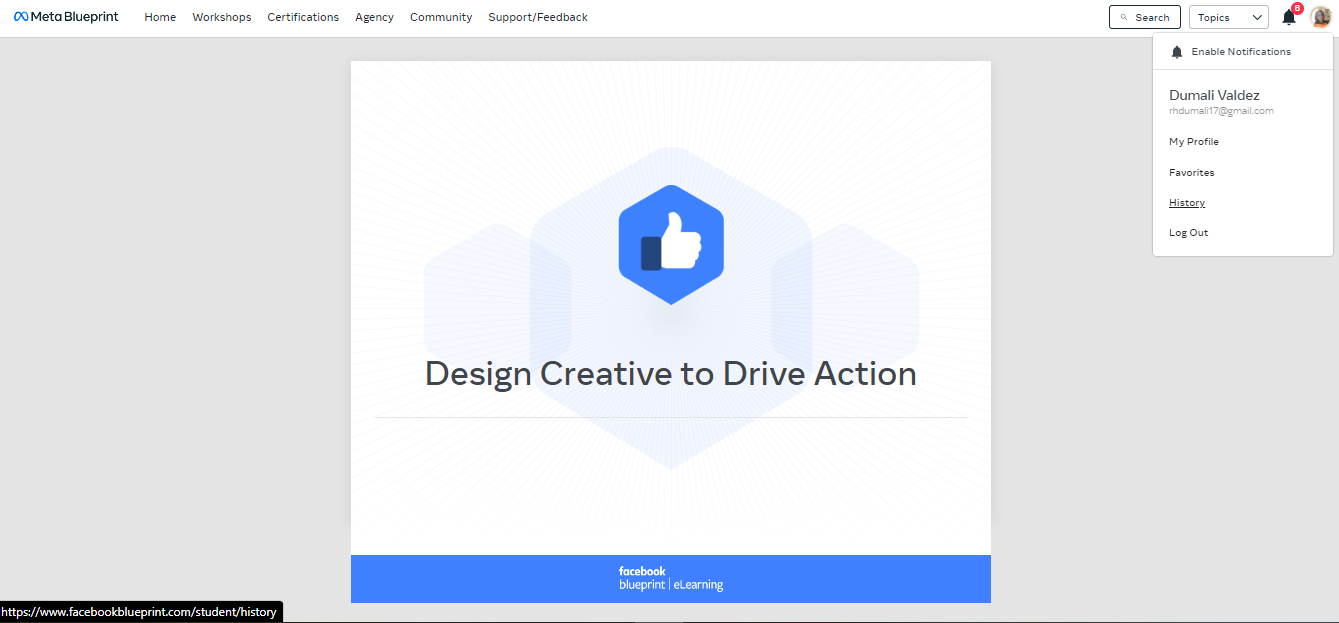The width and height of the screenshot is (1339, 623).
Task: Open the notifications bell icon
Action: [1289, 17]
